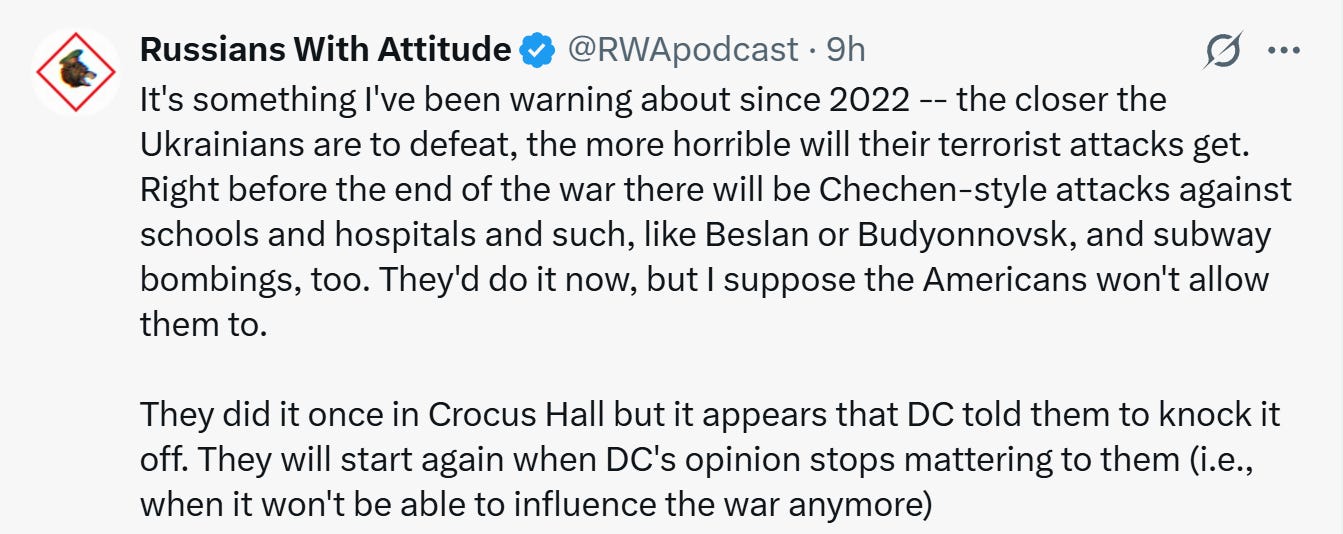Click the word "Americans" in the post

click(1008, 281)
